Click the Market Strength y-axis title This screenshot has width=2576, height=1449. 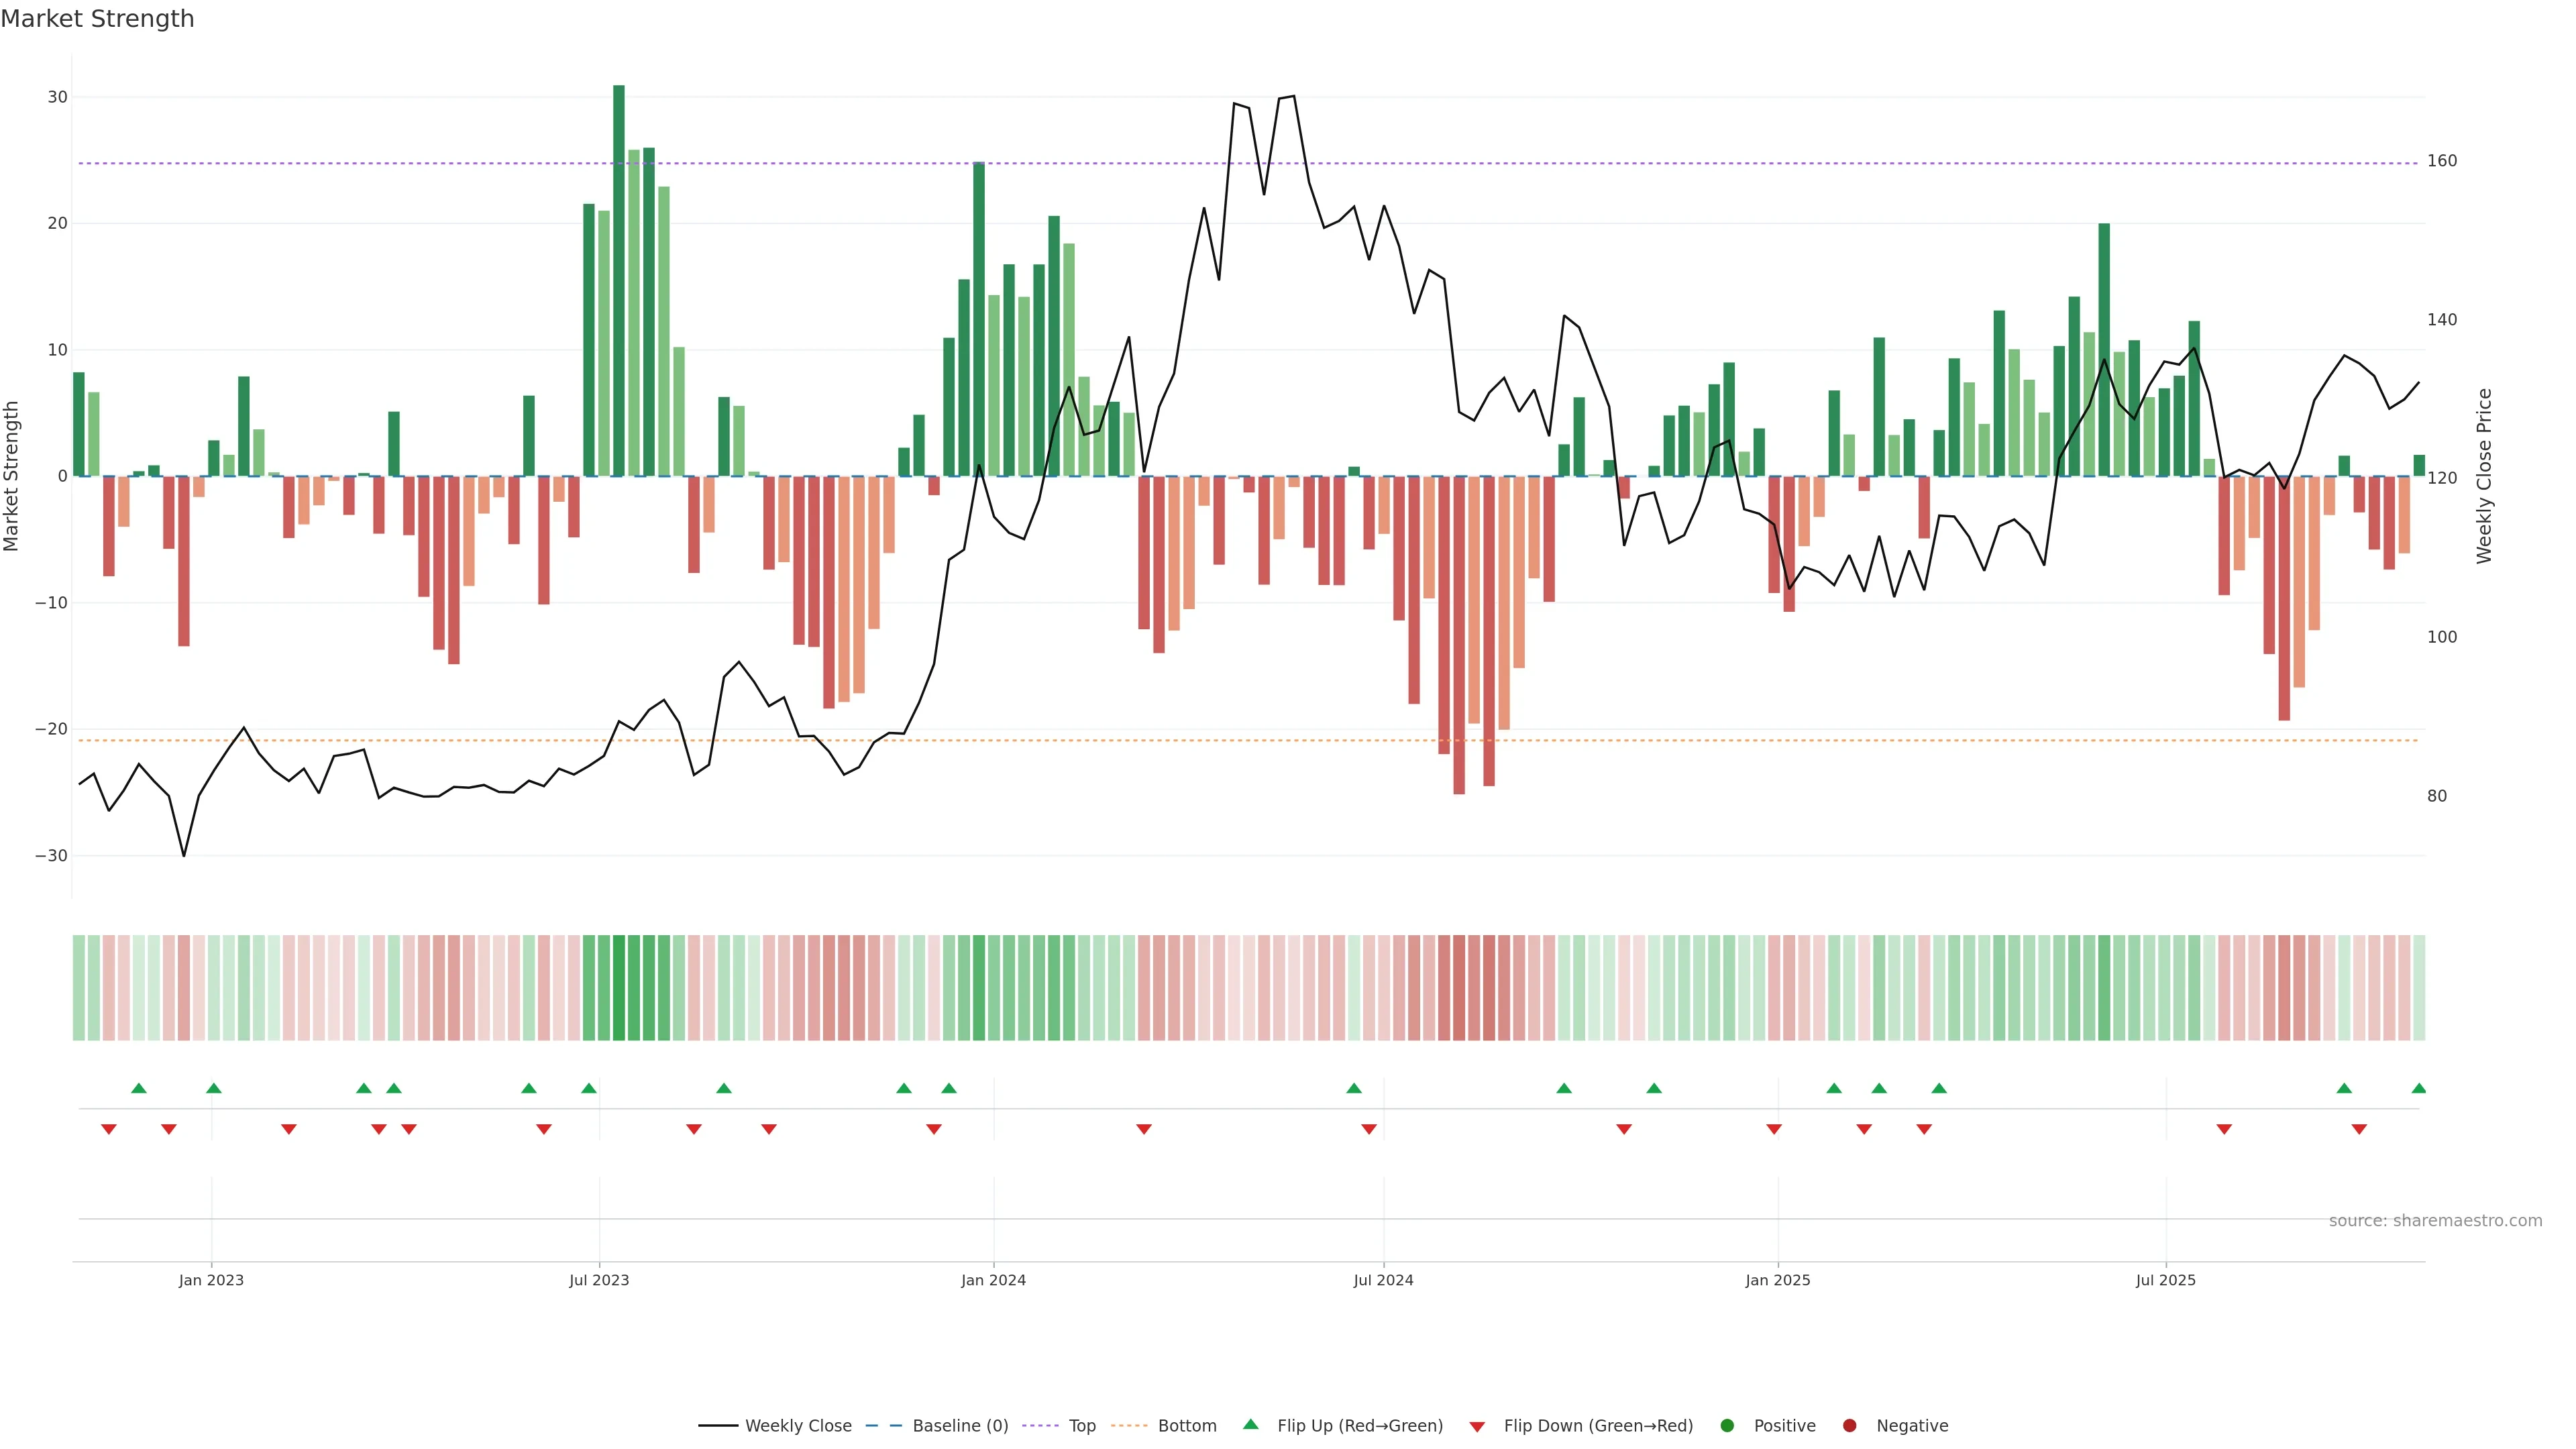click(x=12, y=476)
